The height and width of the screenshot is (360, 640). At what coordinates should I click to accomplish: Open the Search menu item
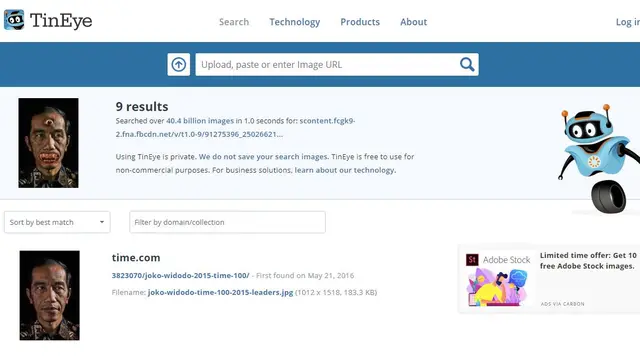tap(234, 22)
